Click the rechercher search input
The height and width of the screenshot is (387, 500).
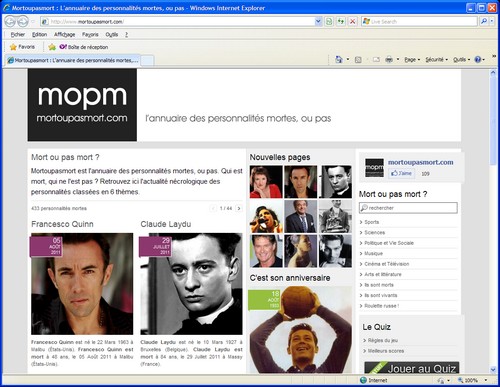408,208
